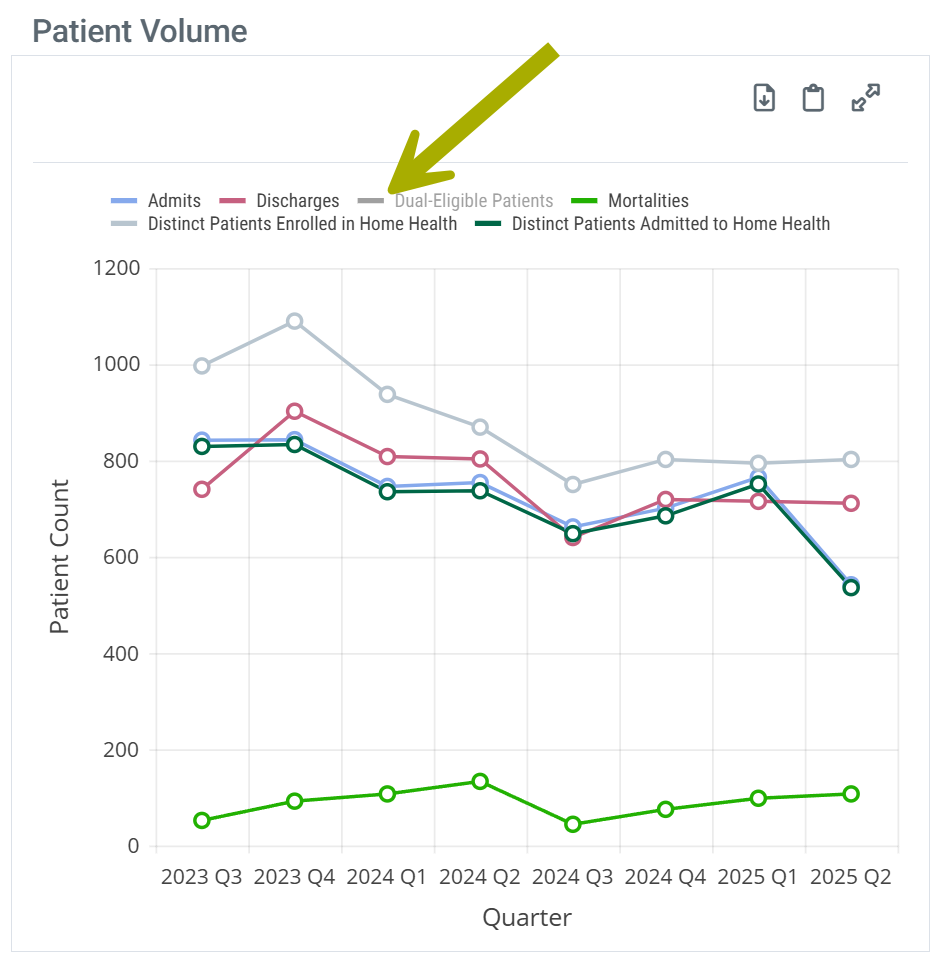Hide the Mortalities legend series
Screen dimensions: 938x962
tap(647, 201)
